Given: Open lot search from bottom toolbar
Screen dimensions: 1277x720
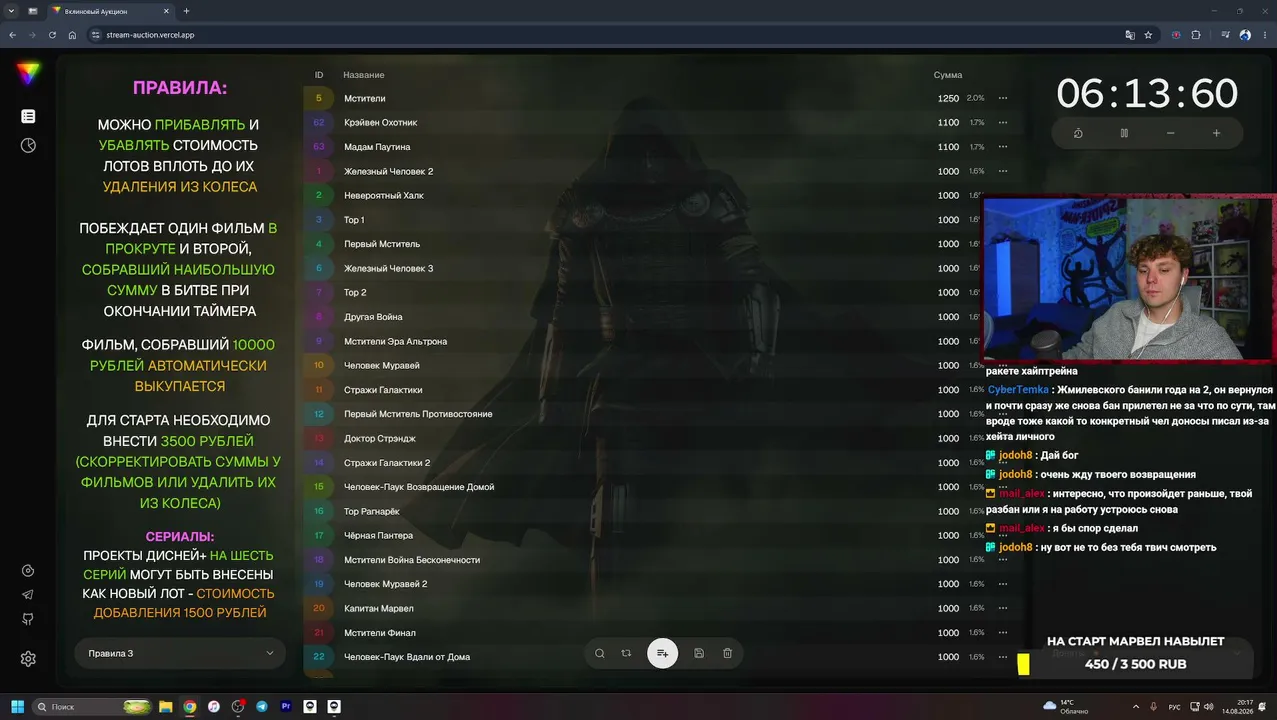Looking at the screenshot, I should [600, 653].
